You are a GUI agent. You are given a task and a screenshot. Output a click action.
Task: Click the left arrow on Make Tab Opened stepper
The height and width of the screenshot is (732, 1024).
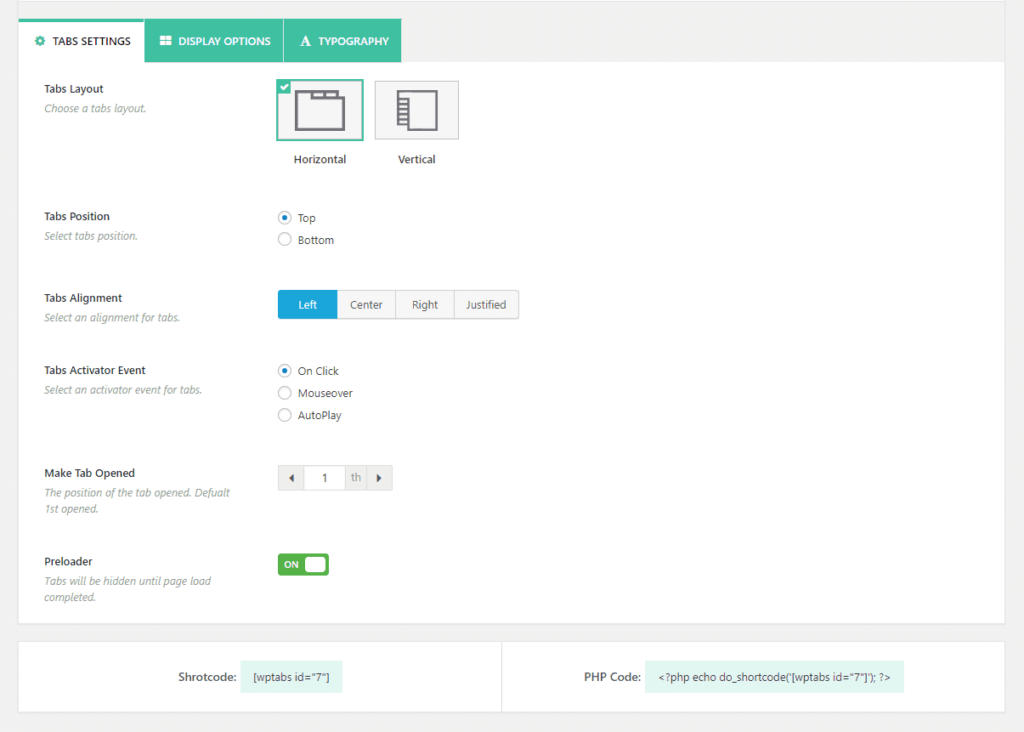(290, 477)
